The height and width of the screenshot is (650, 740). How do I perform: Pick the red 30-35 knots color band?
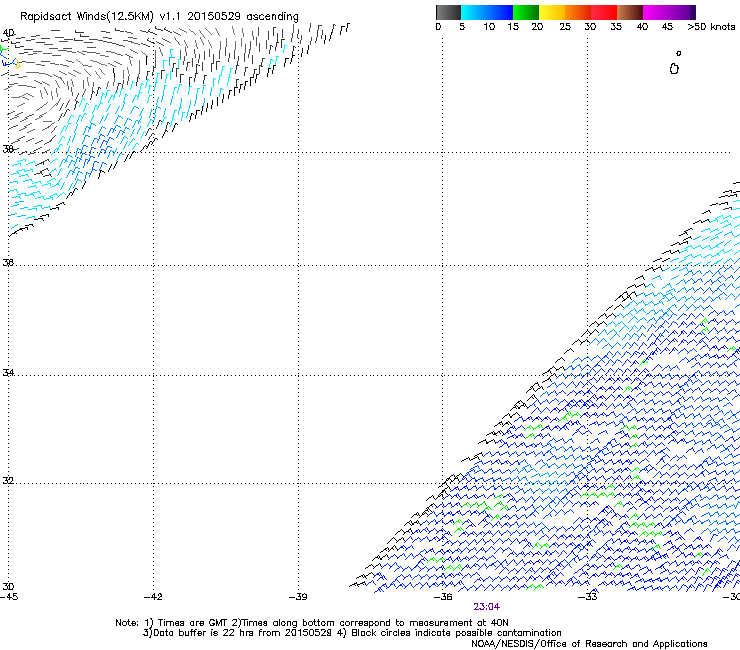point(604,12)
